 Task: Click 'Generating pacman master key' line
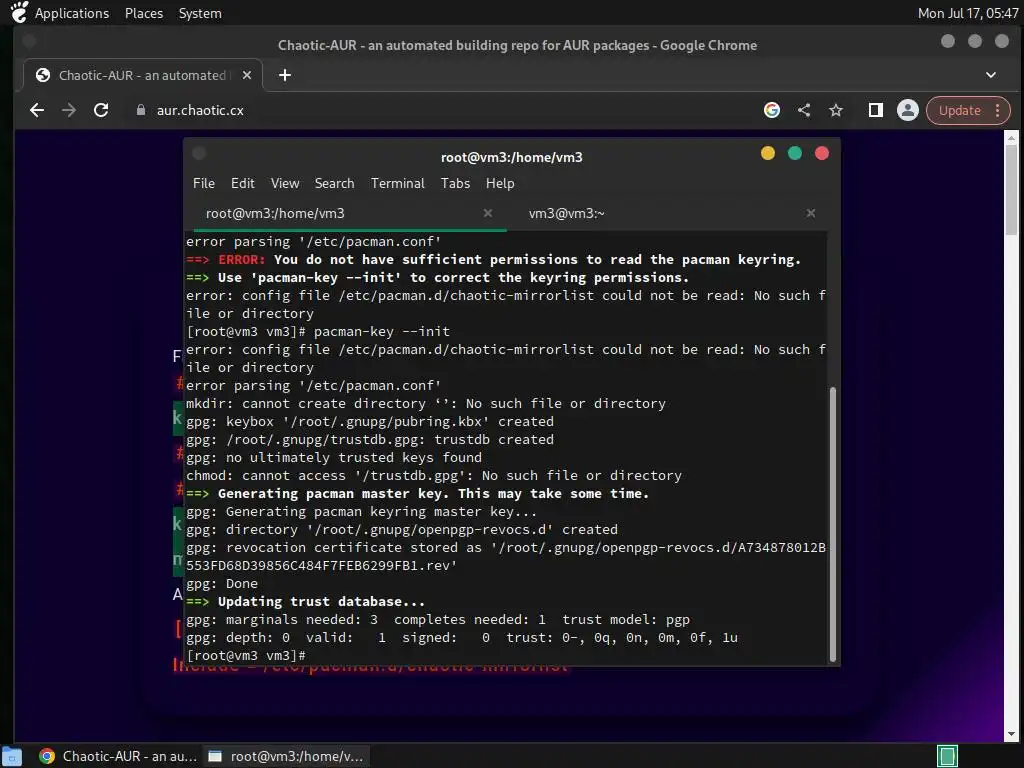pyautogui.click(x=418, y=494)
